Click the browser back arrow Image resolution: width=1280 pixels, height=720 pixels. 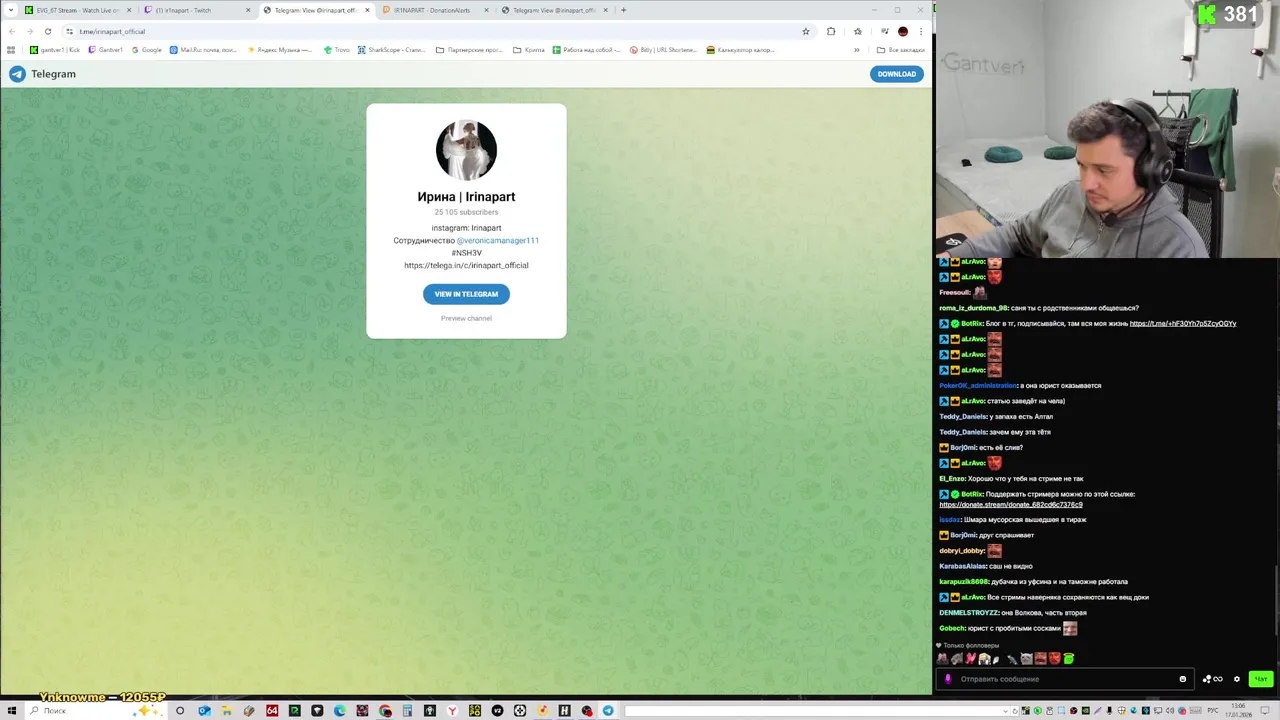point(12,31)
